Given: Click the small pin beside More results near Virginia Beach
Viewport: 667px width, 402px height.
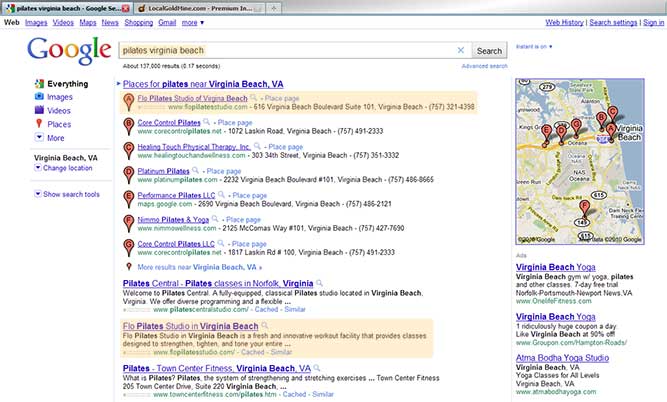Looking at the screenshot, I should point(129,266).
